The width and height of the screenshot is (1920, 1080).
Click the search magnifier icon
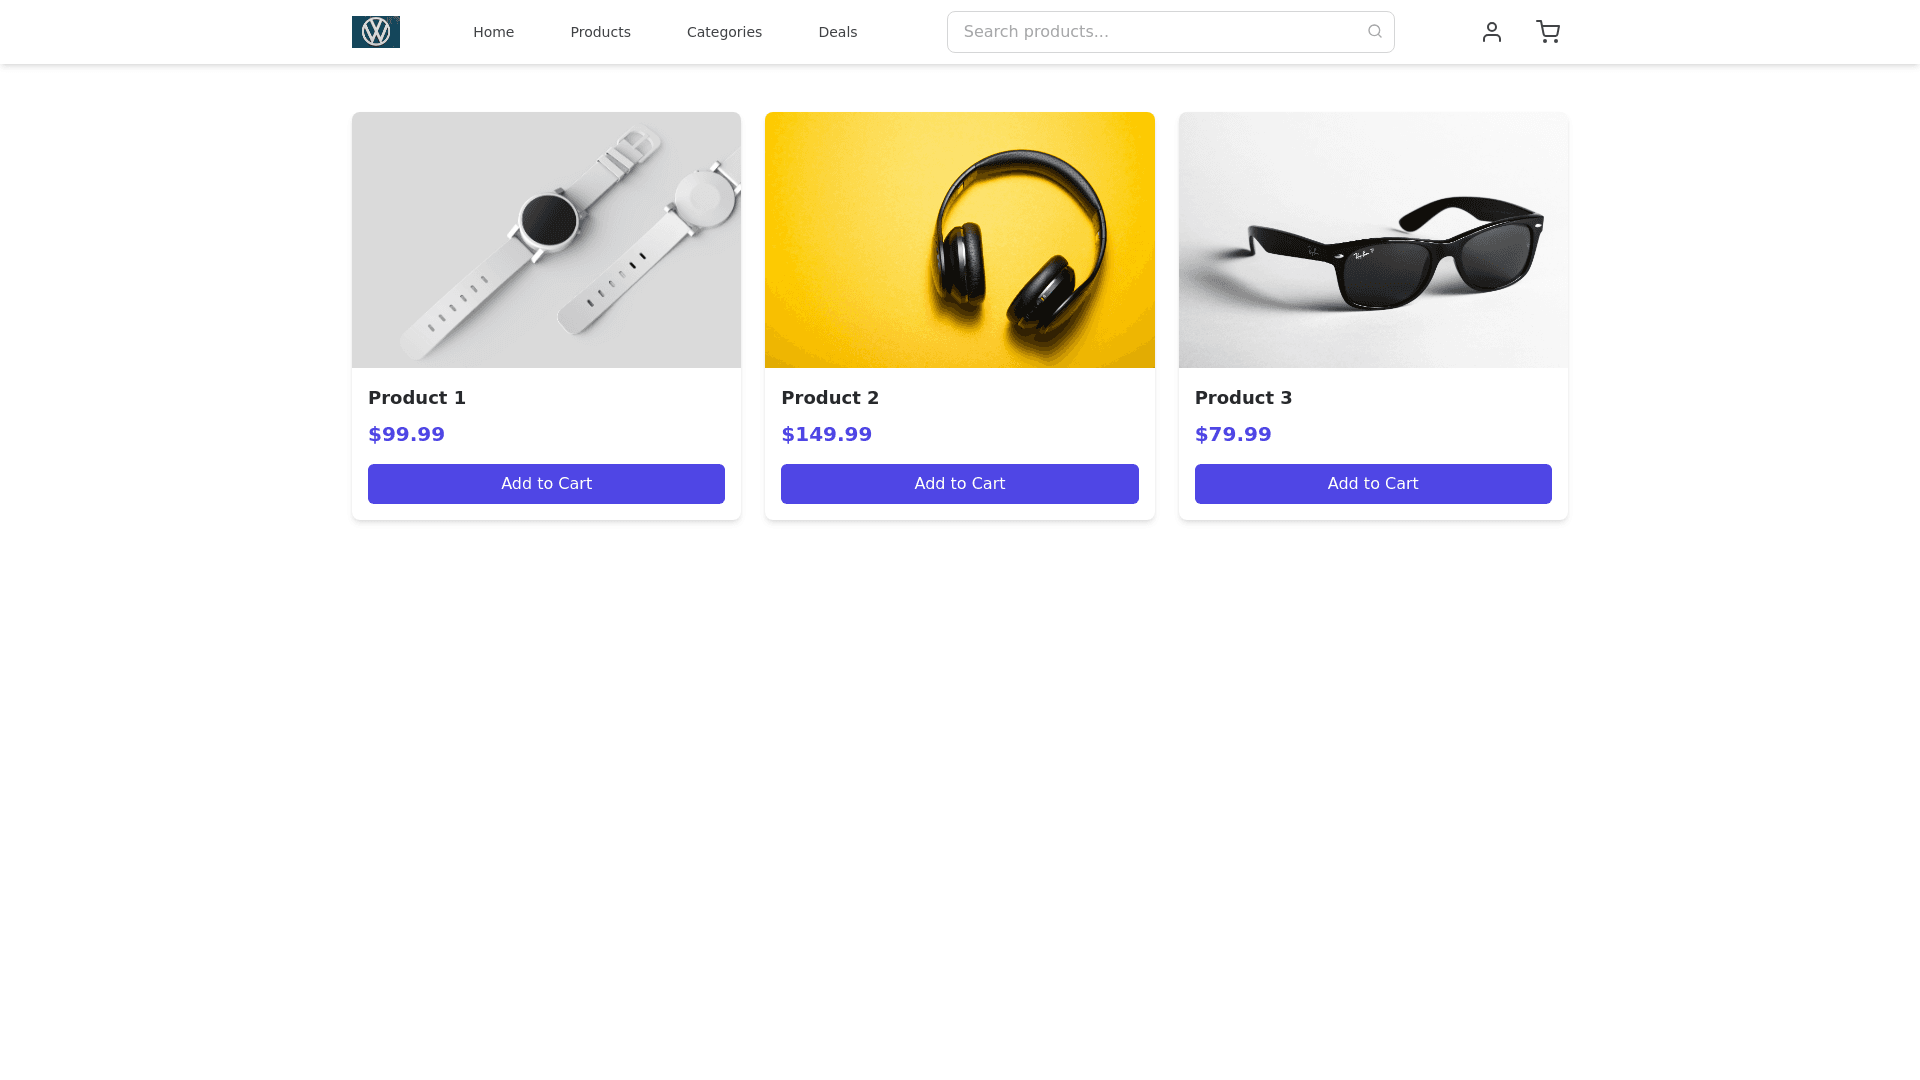coord(1375,32)
